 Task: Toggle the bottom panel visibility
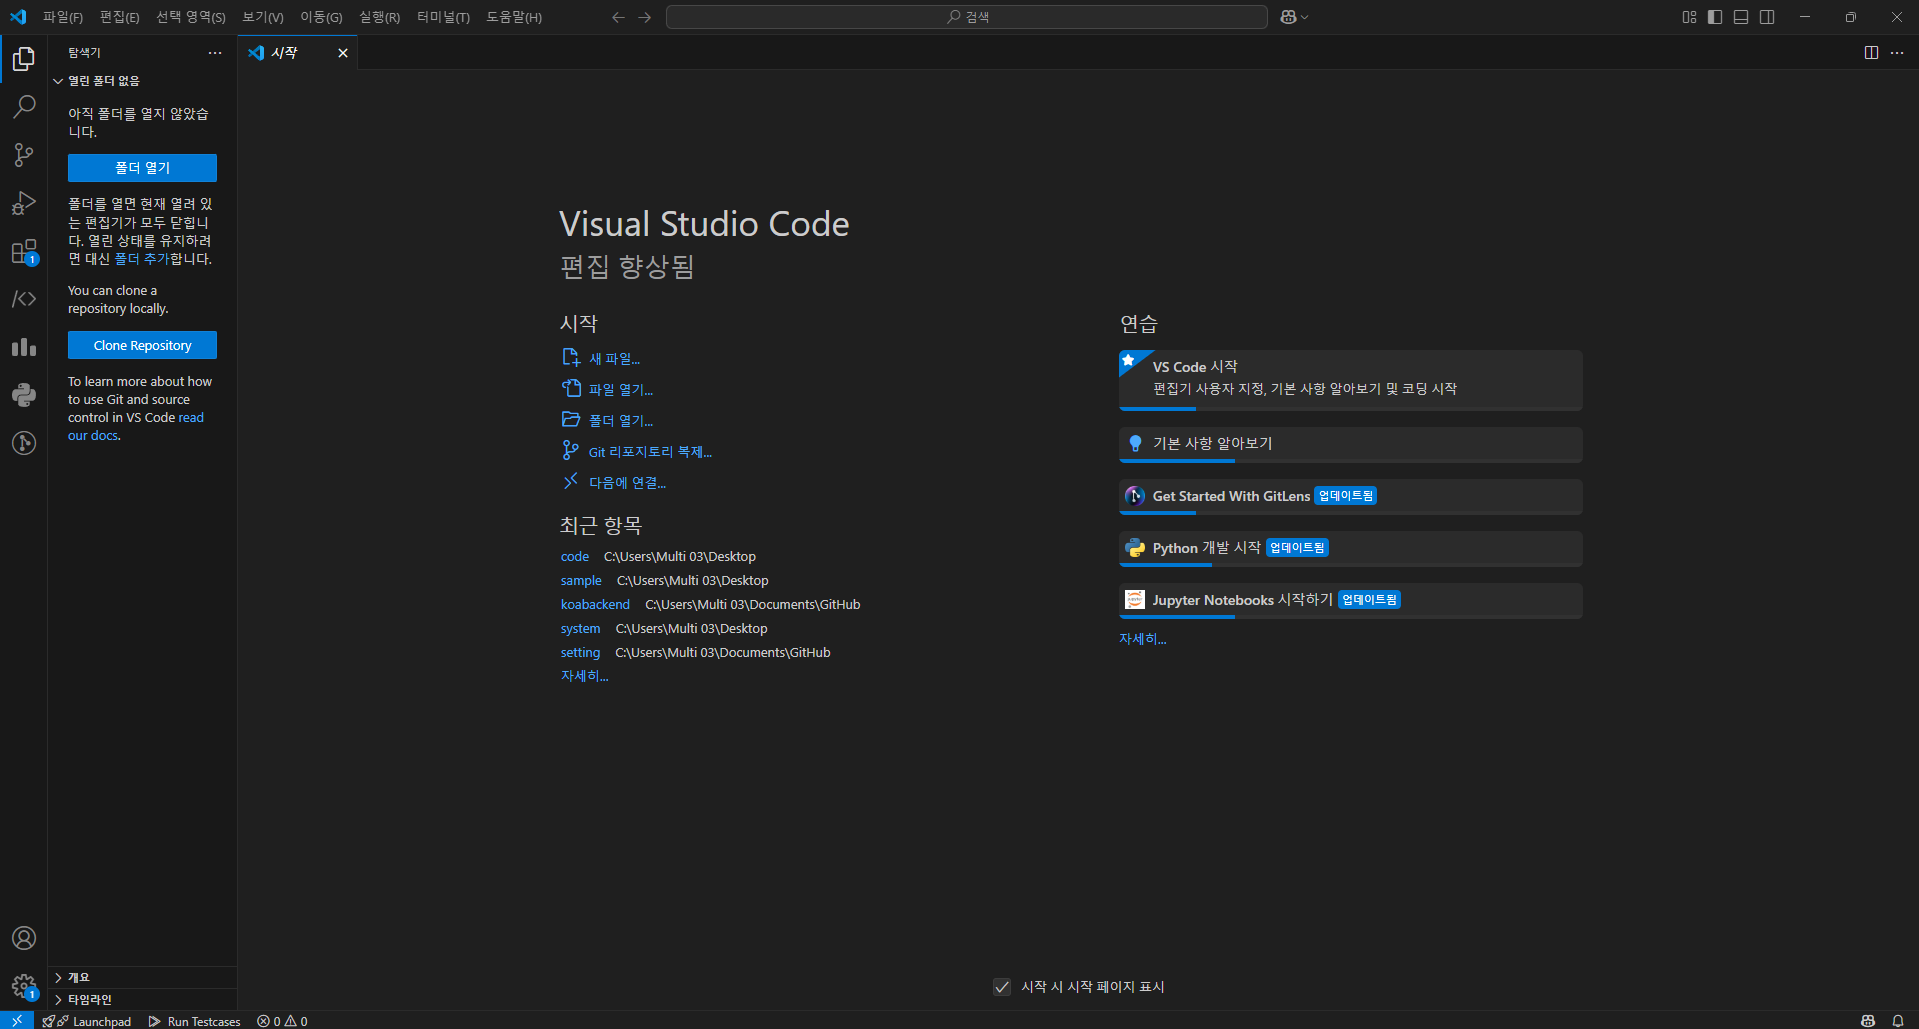(1741, 17)
